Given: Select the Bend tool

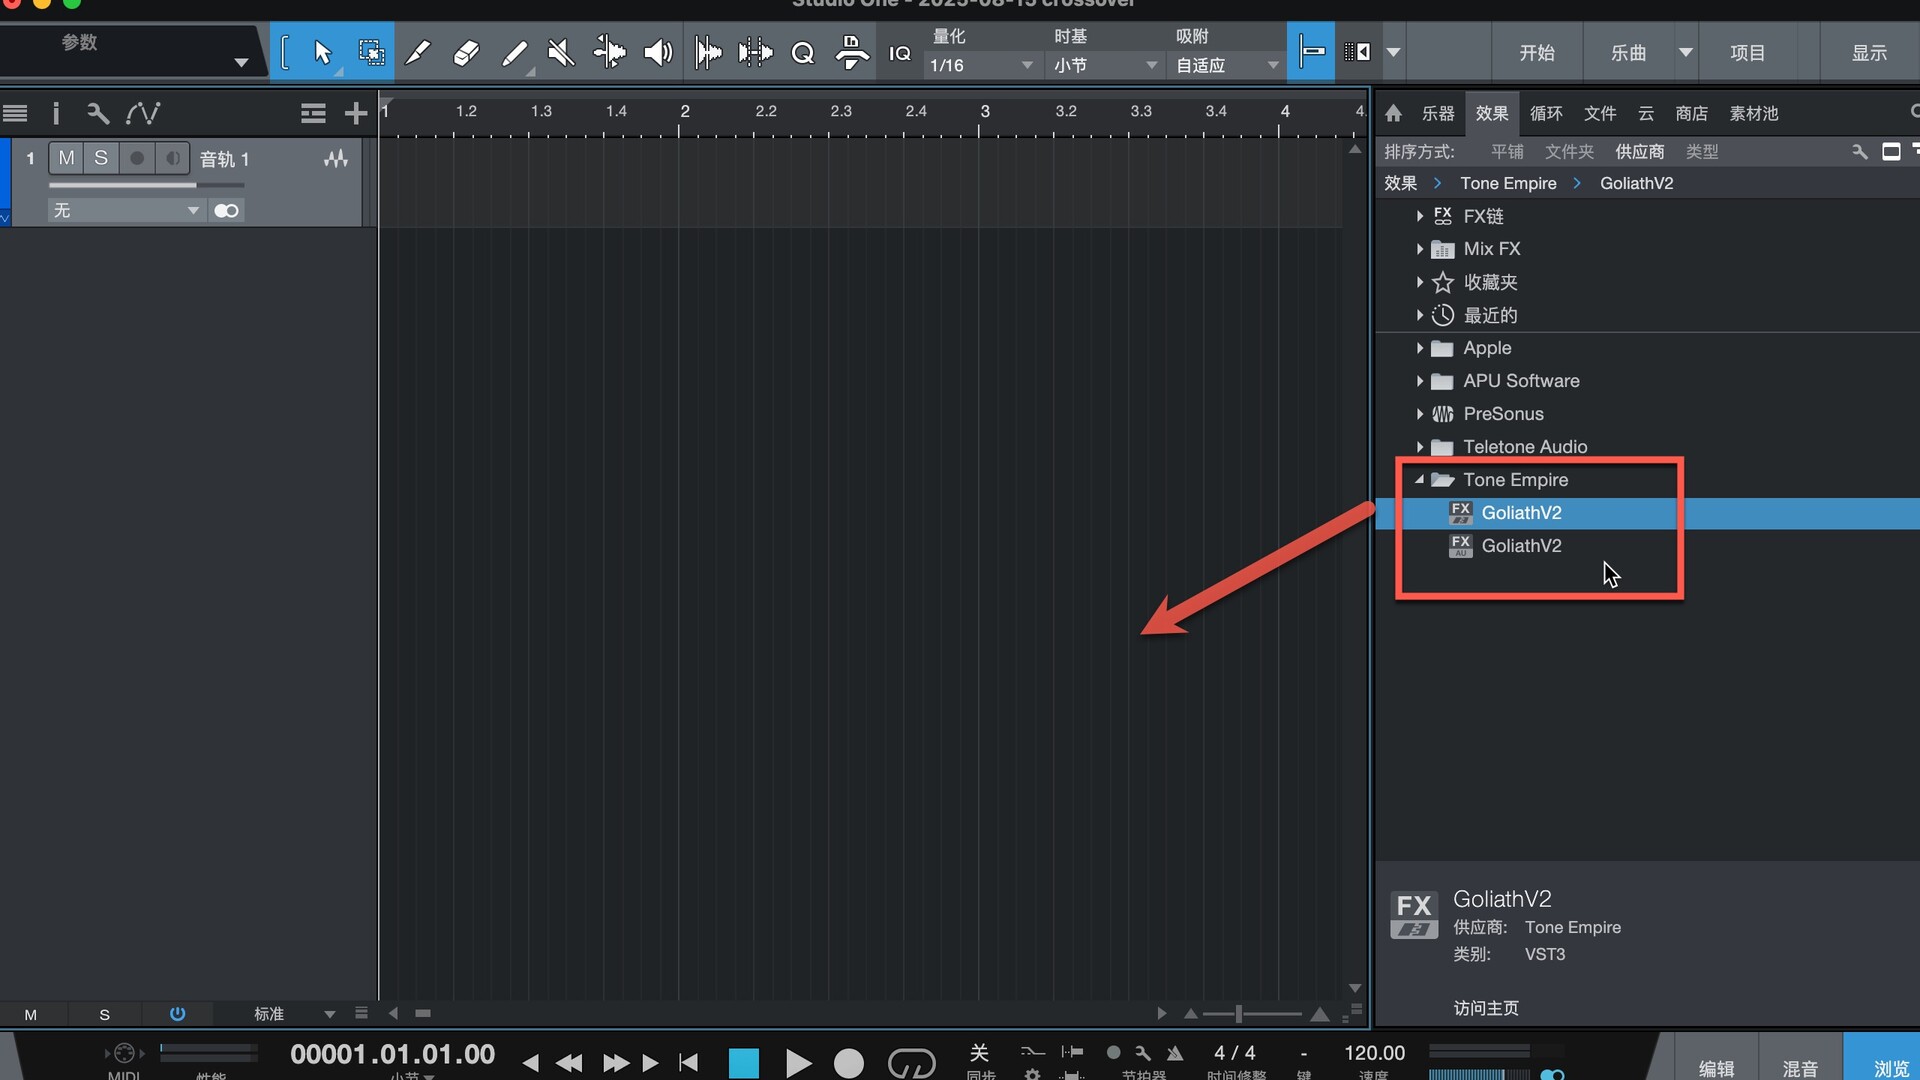Looking at the screenshot, I should (609, 52).
